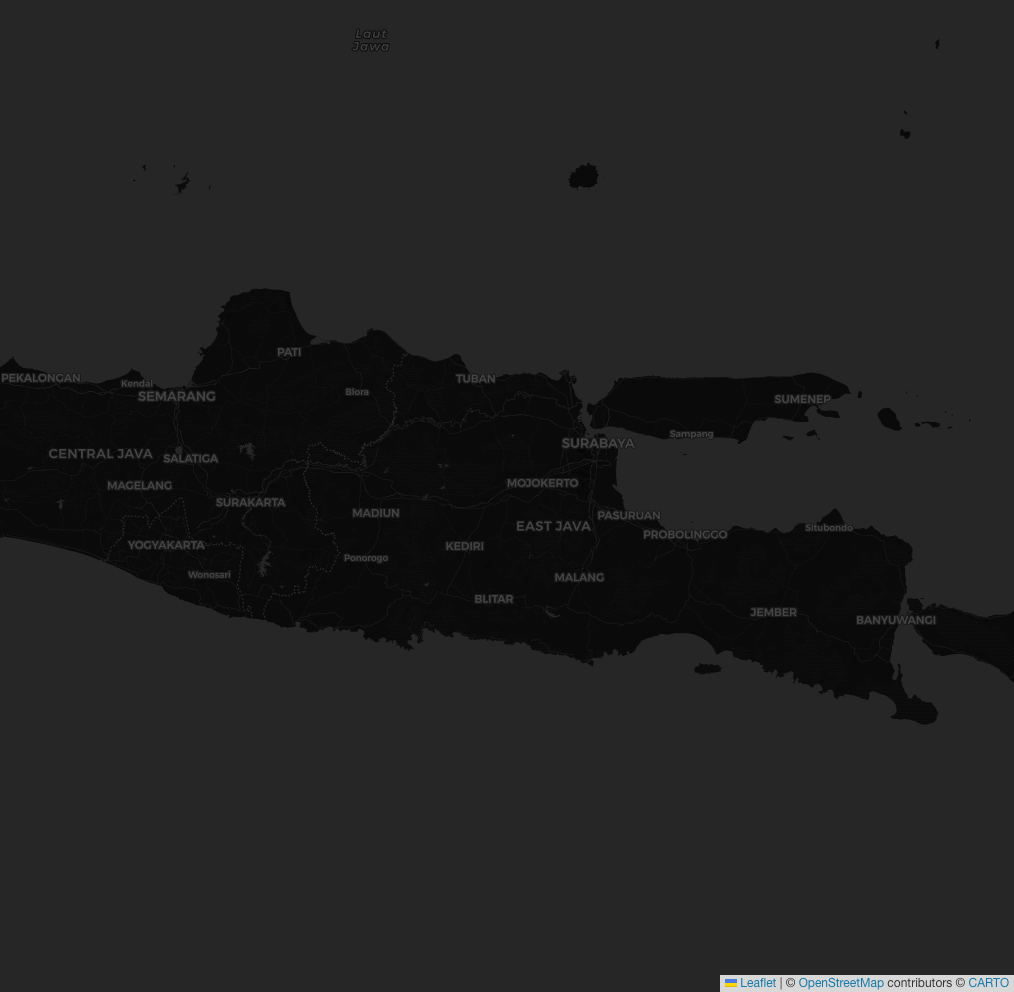The height and width of the screenshot is (992, 1014).
Task: Click the East Java province label
Action: [553, 526]
